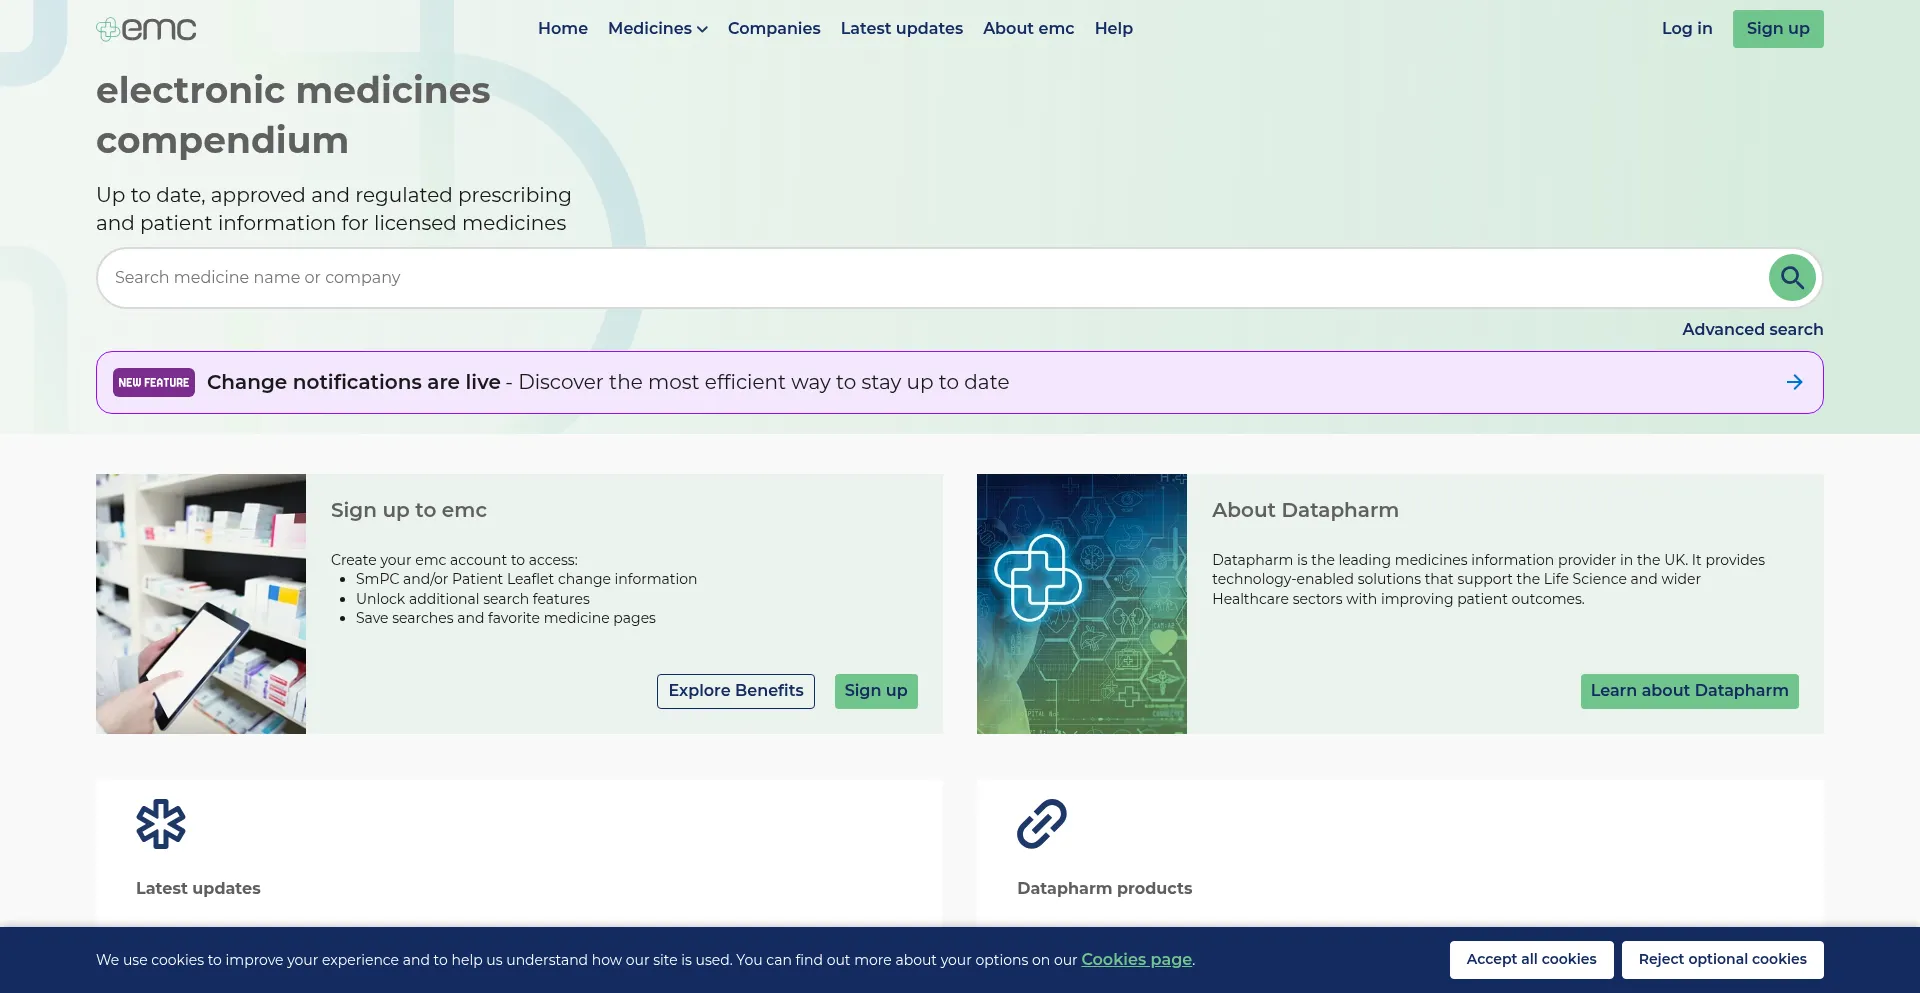Click the green magnifier search button

(1792, 278)
